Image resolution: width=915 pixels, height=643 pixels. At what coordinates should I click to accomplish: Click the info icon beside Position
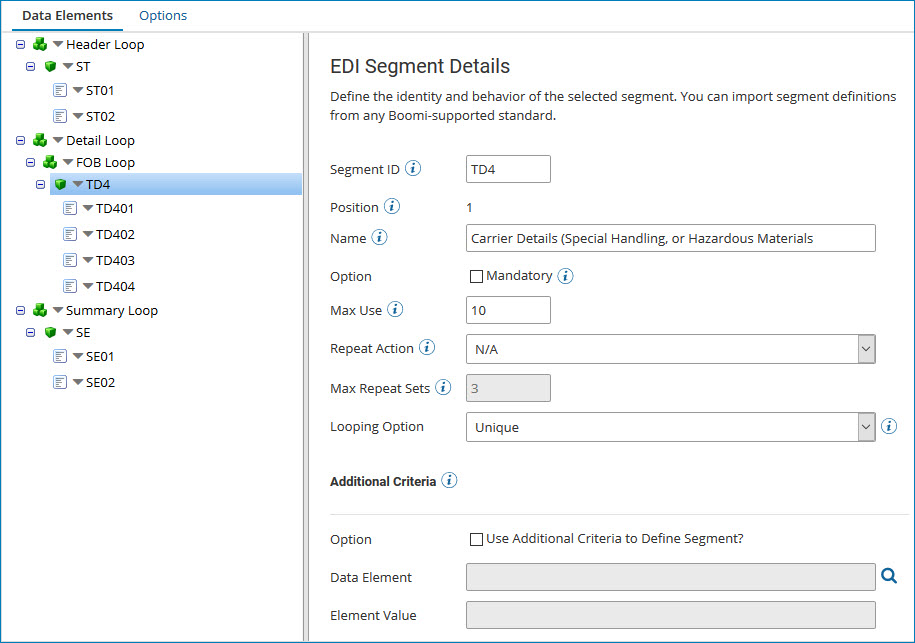[x=392, y=207]
